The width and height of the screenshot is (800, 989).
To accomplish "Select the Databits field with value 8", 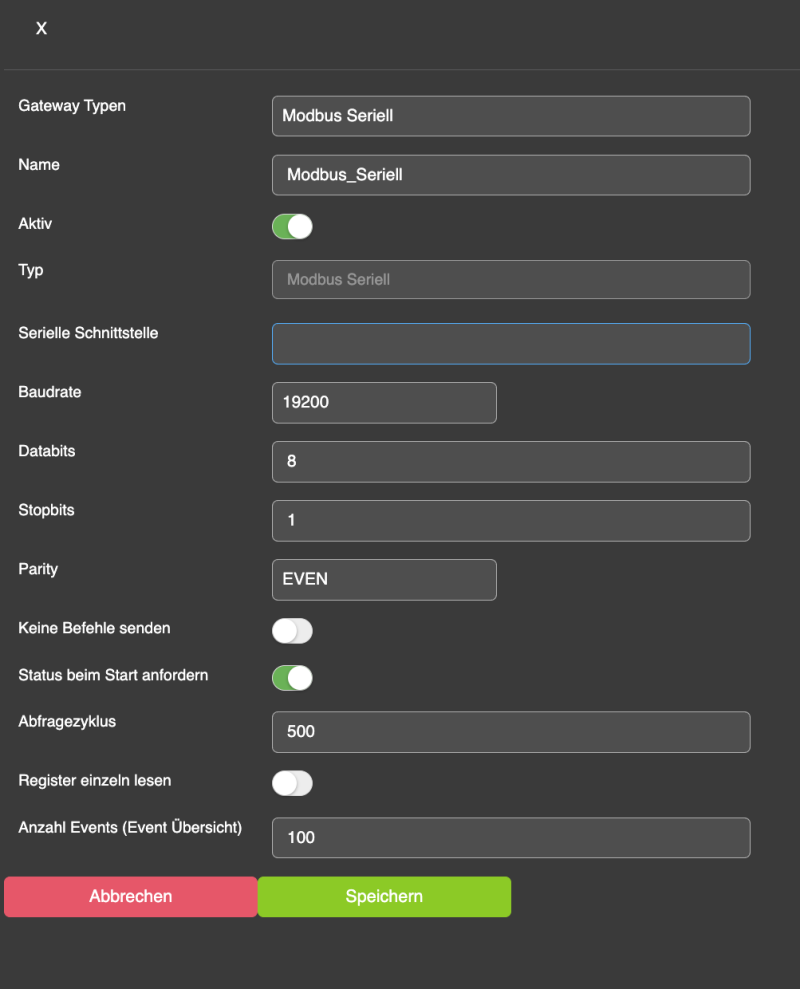I will [510, 462].
